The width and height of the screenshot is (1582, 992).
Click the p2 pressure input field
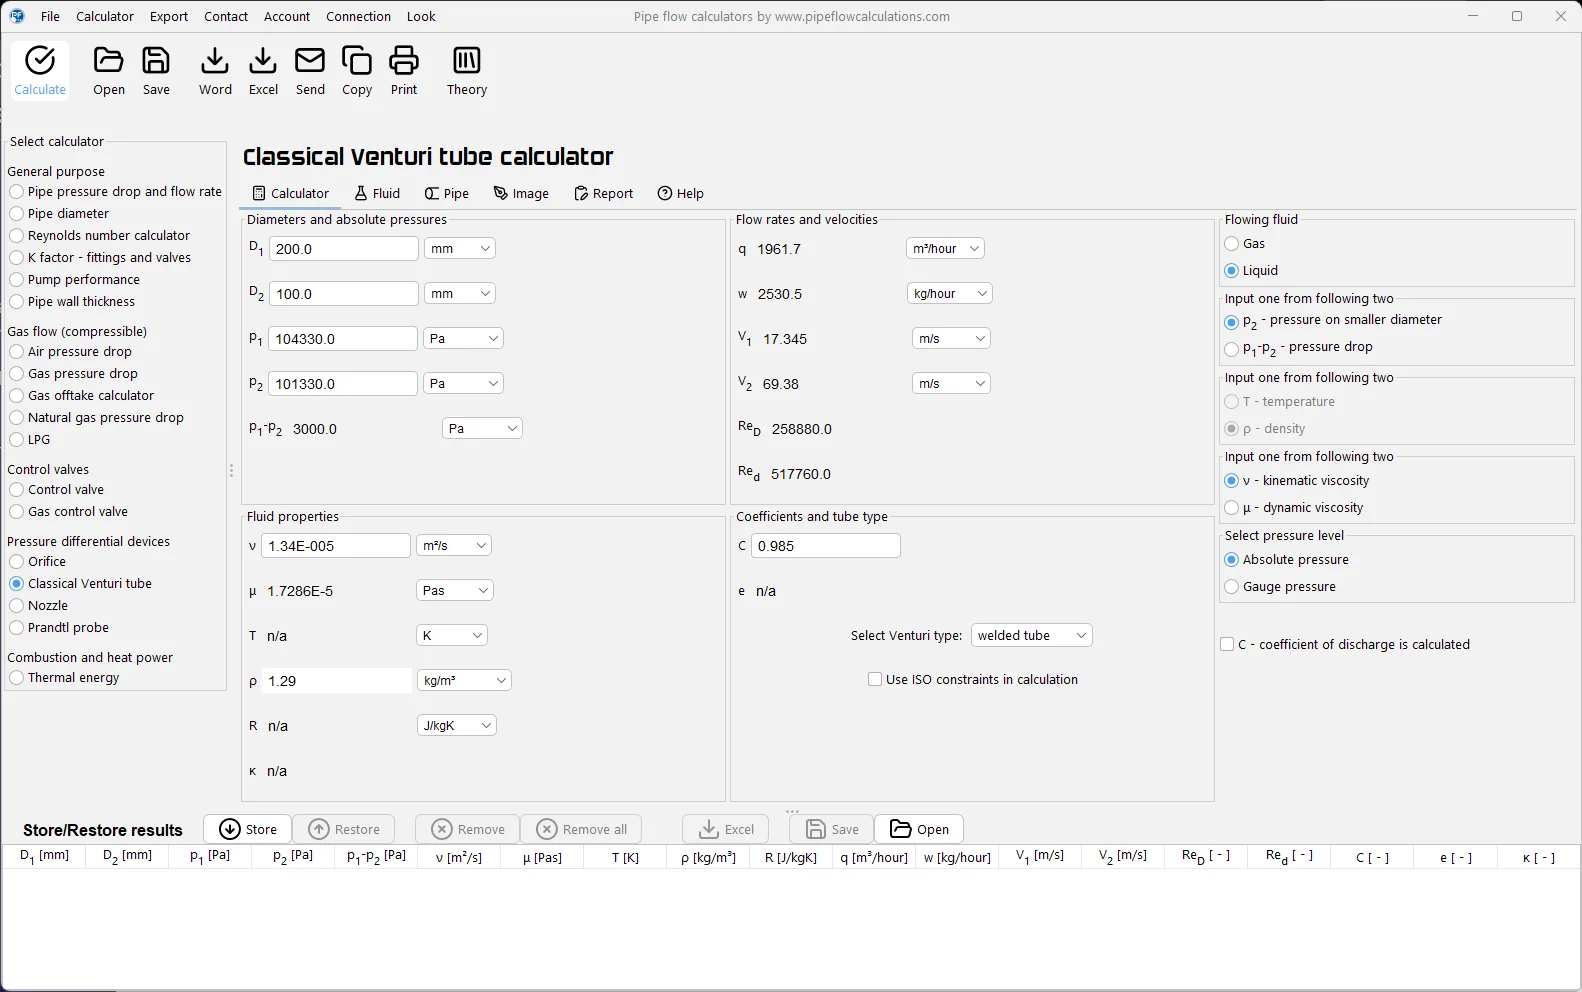(343, 384)
